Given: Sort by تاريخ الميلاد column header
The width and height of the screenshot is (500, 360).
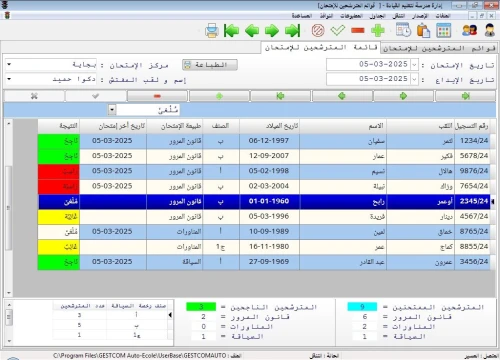Looking at the screenshot, I should 269,126.
